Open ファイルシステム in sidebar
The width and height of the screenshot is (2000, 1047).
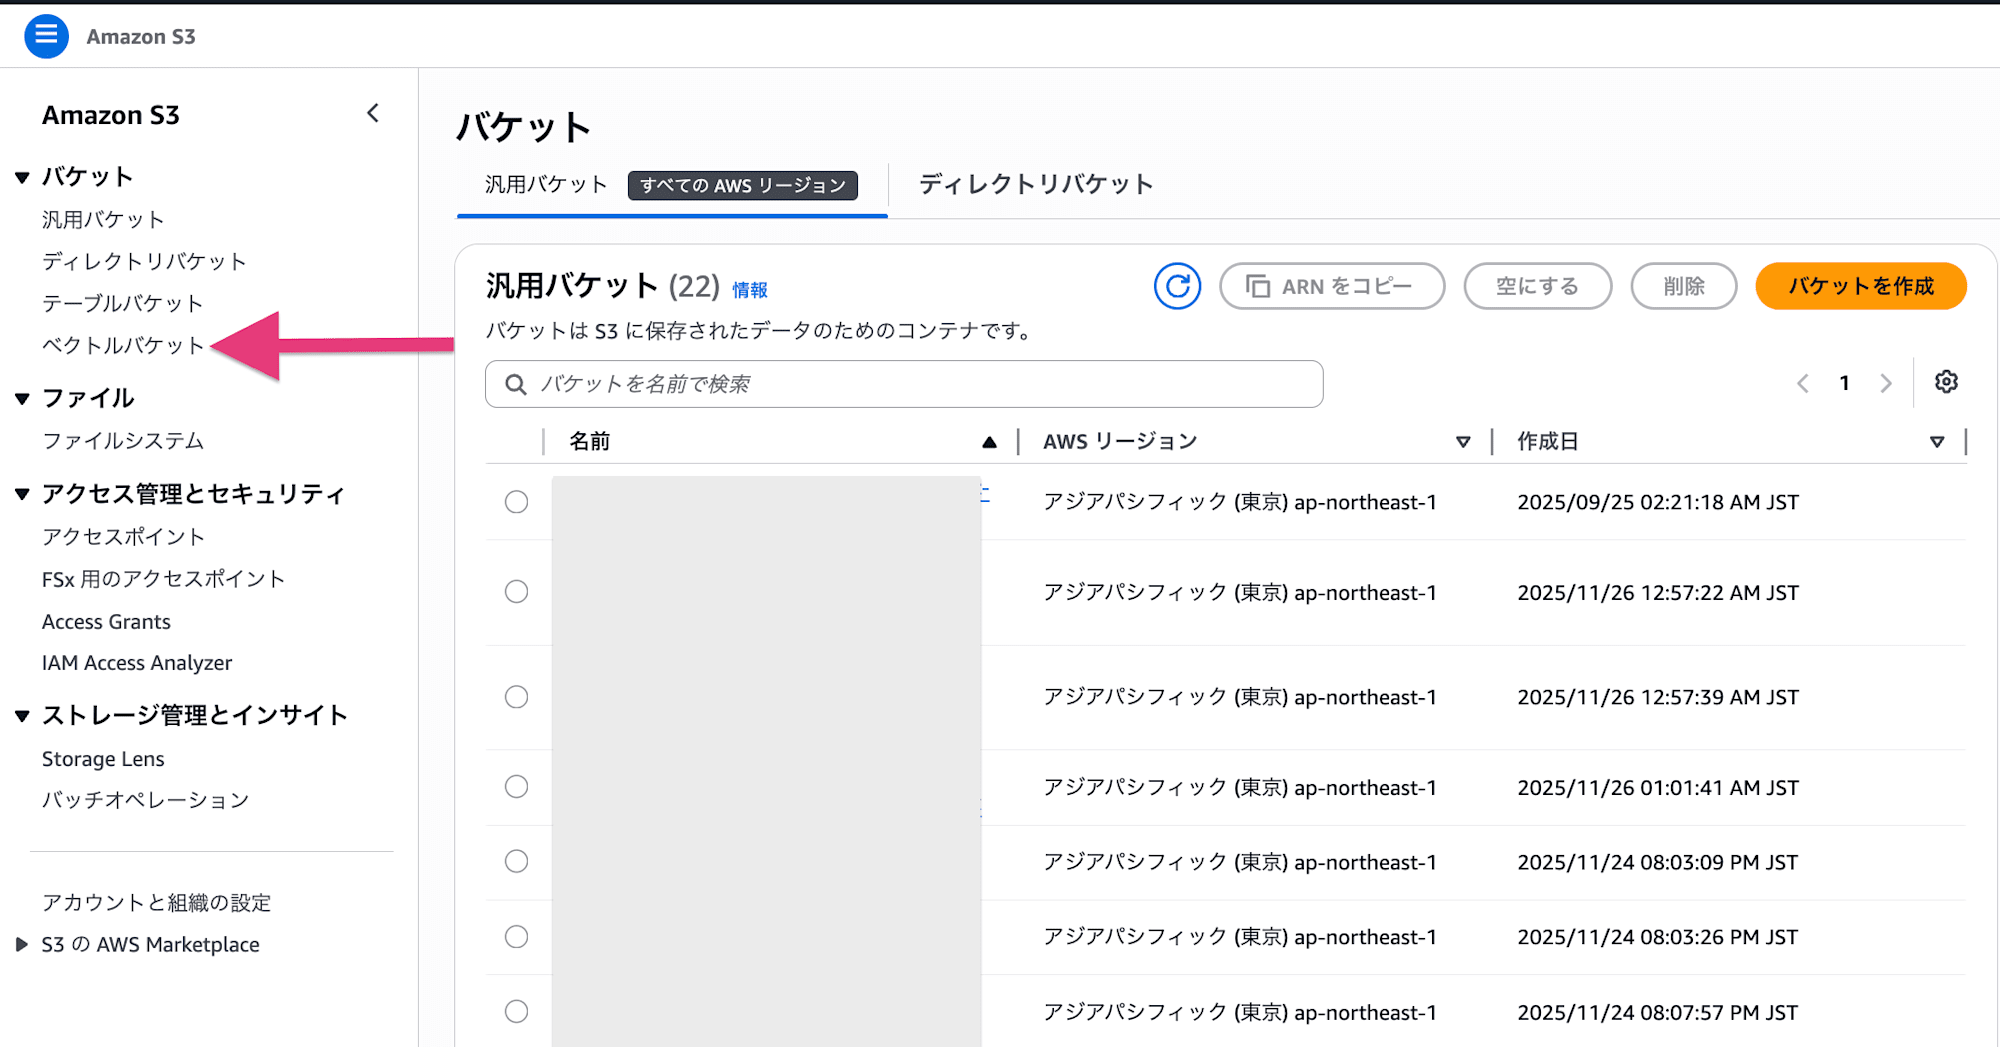tap(123, 441)
